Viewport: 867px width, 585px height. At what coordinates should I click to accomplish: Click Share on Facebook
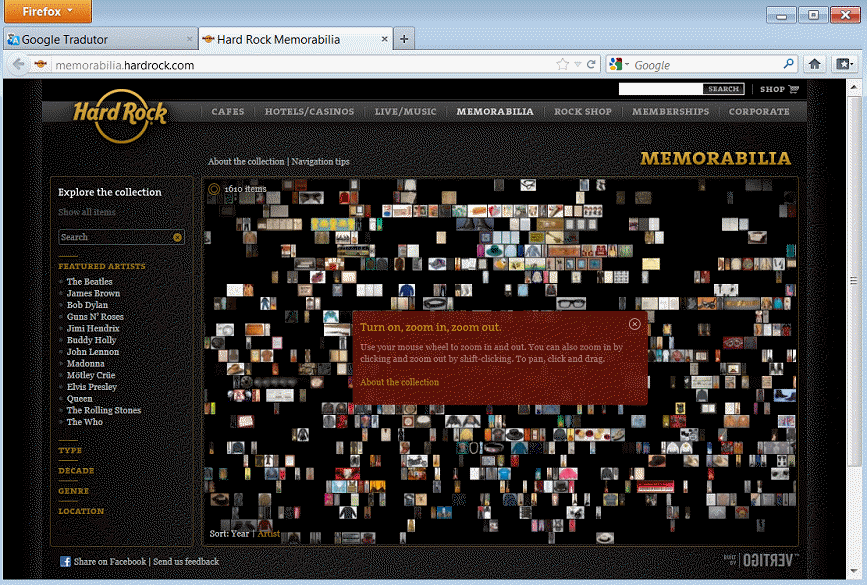[110, 562]
